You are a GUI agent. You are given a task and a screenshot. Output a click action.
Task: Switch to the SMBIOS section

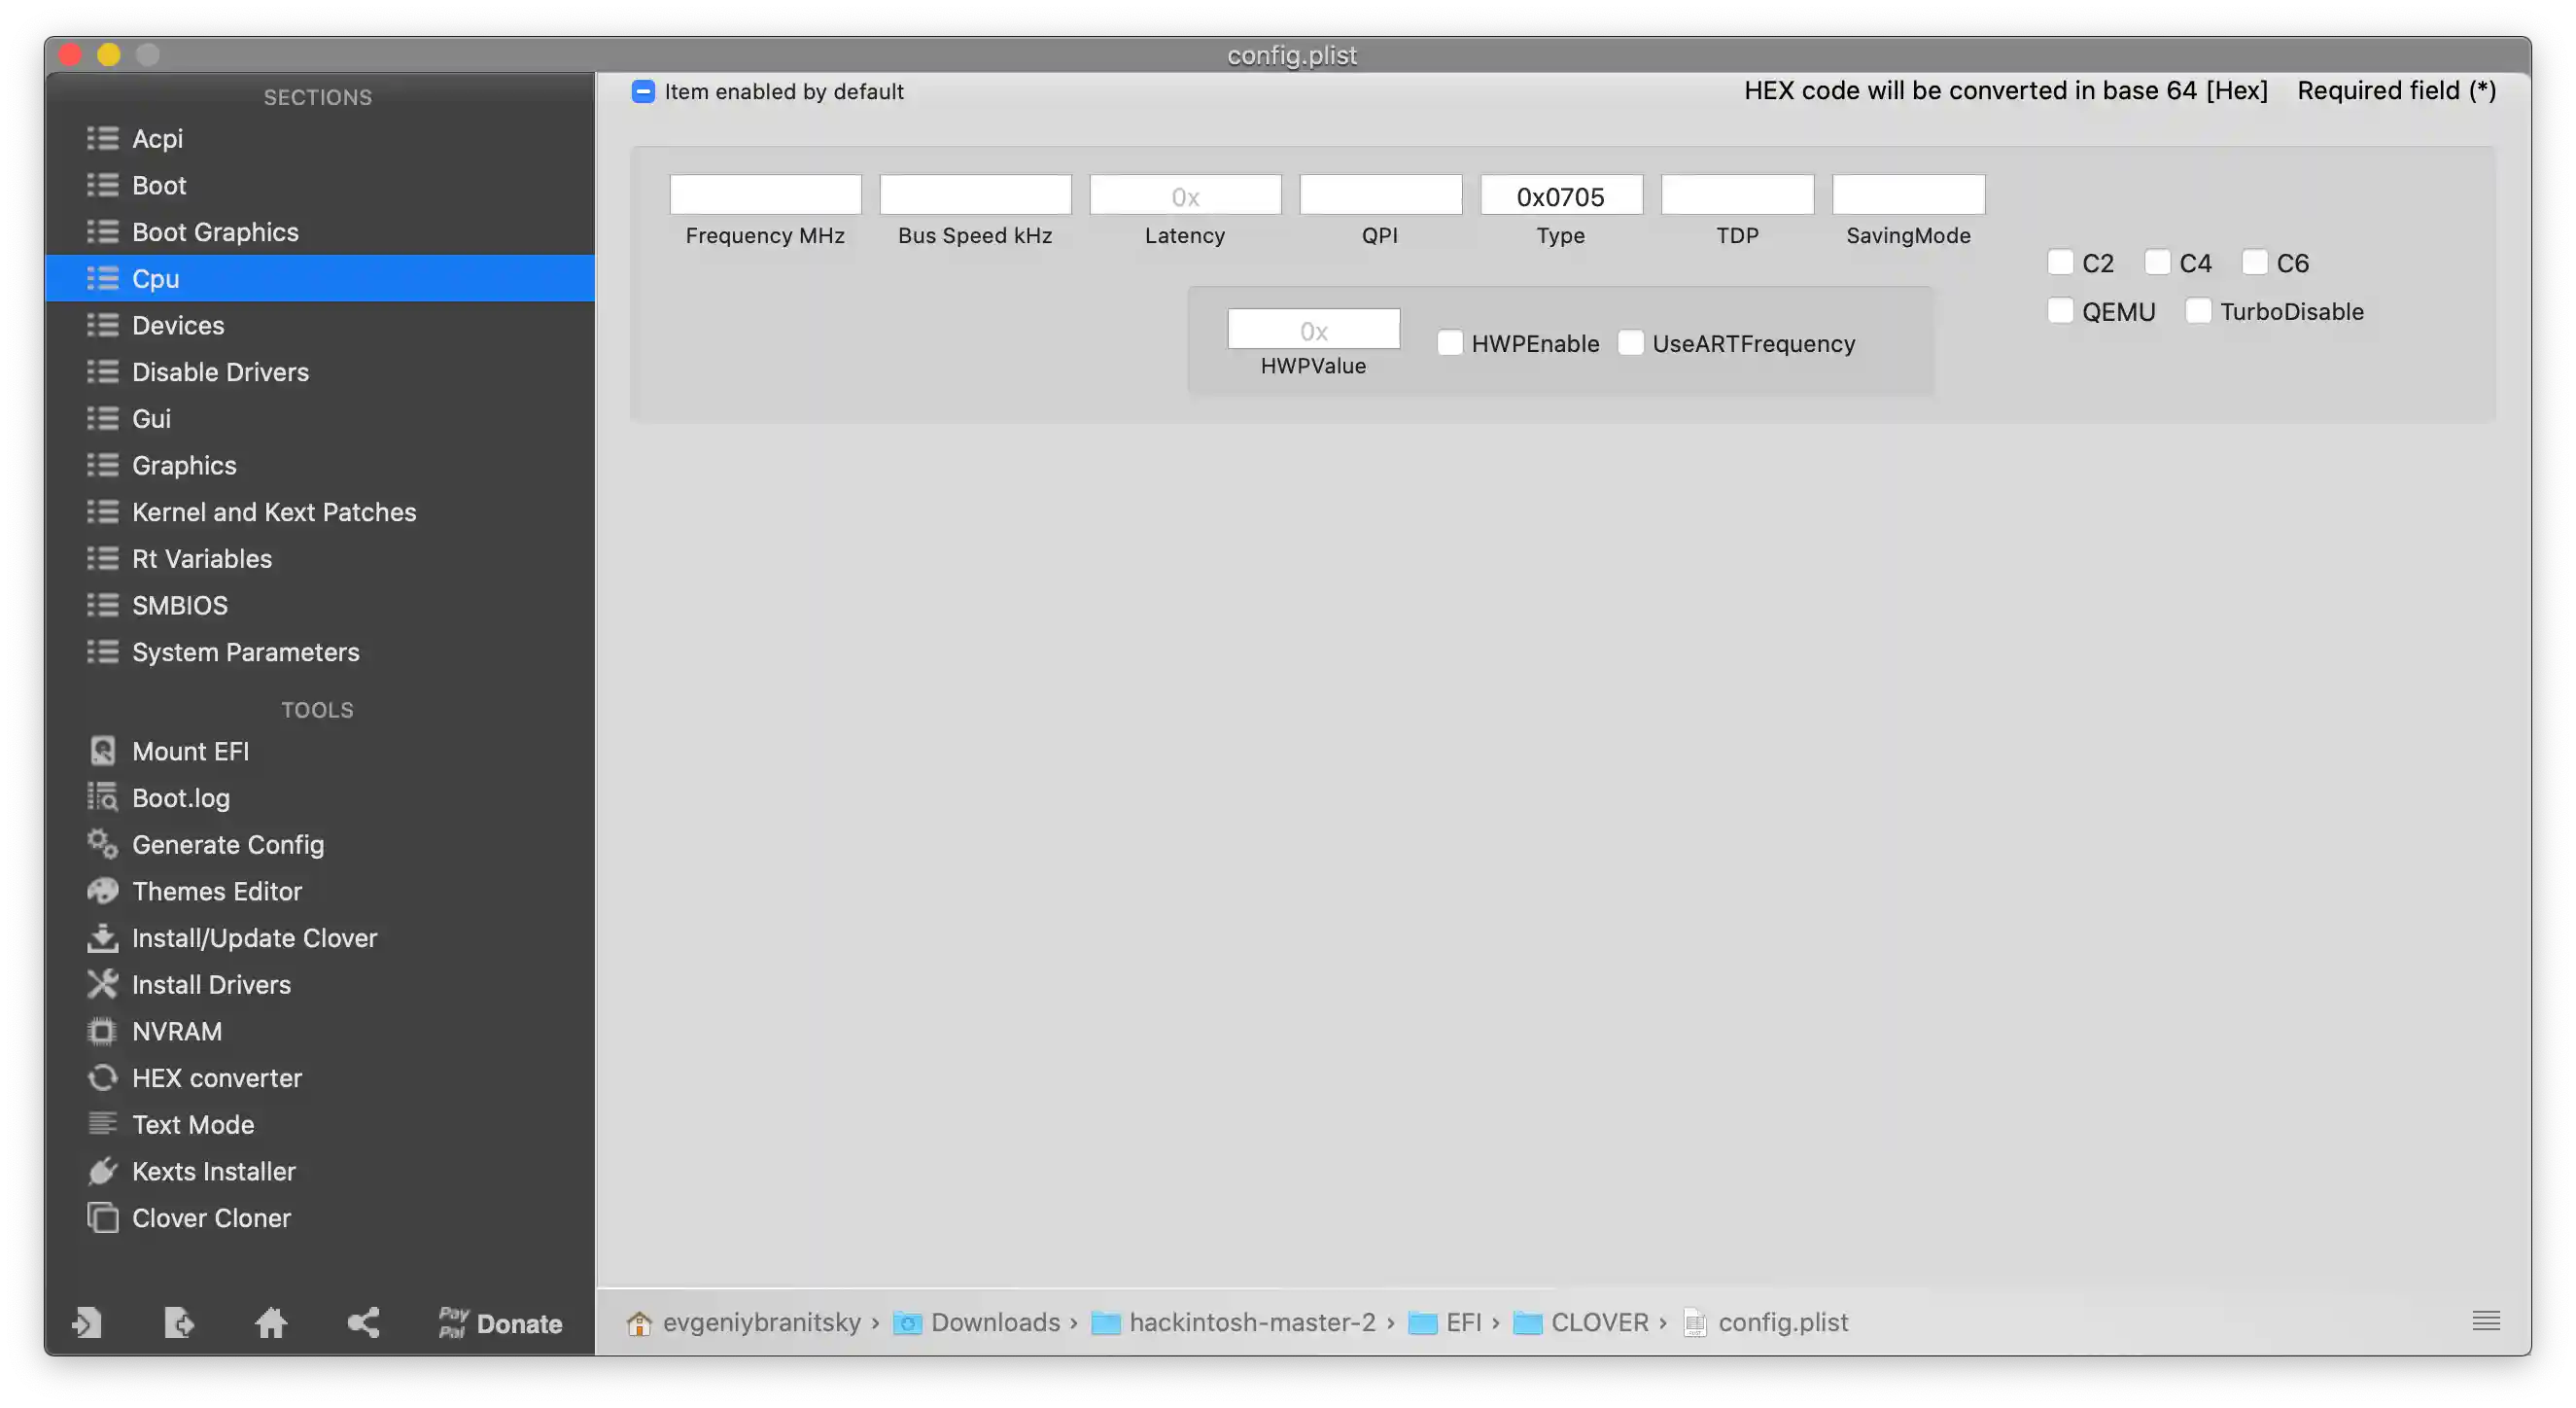coord(179,605)
